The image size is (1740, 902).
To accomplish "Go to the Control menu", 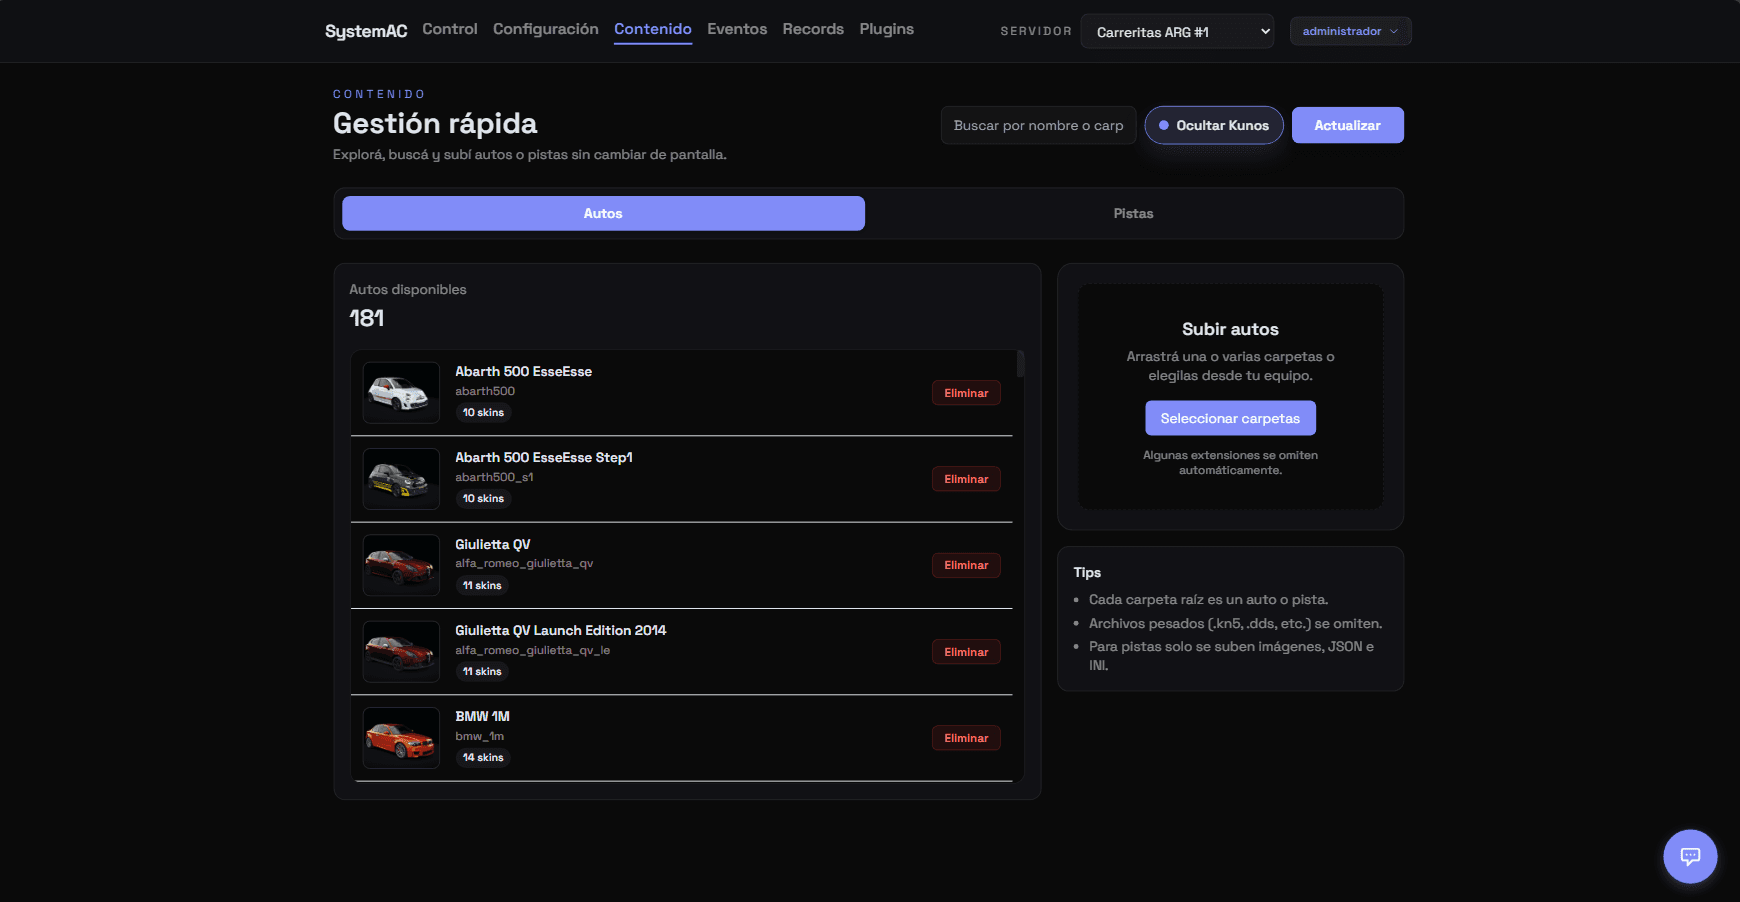I will click(450, 29).
